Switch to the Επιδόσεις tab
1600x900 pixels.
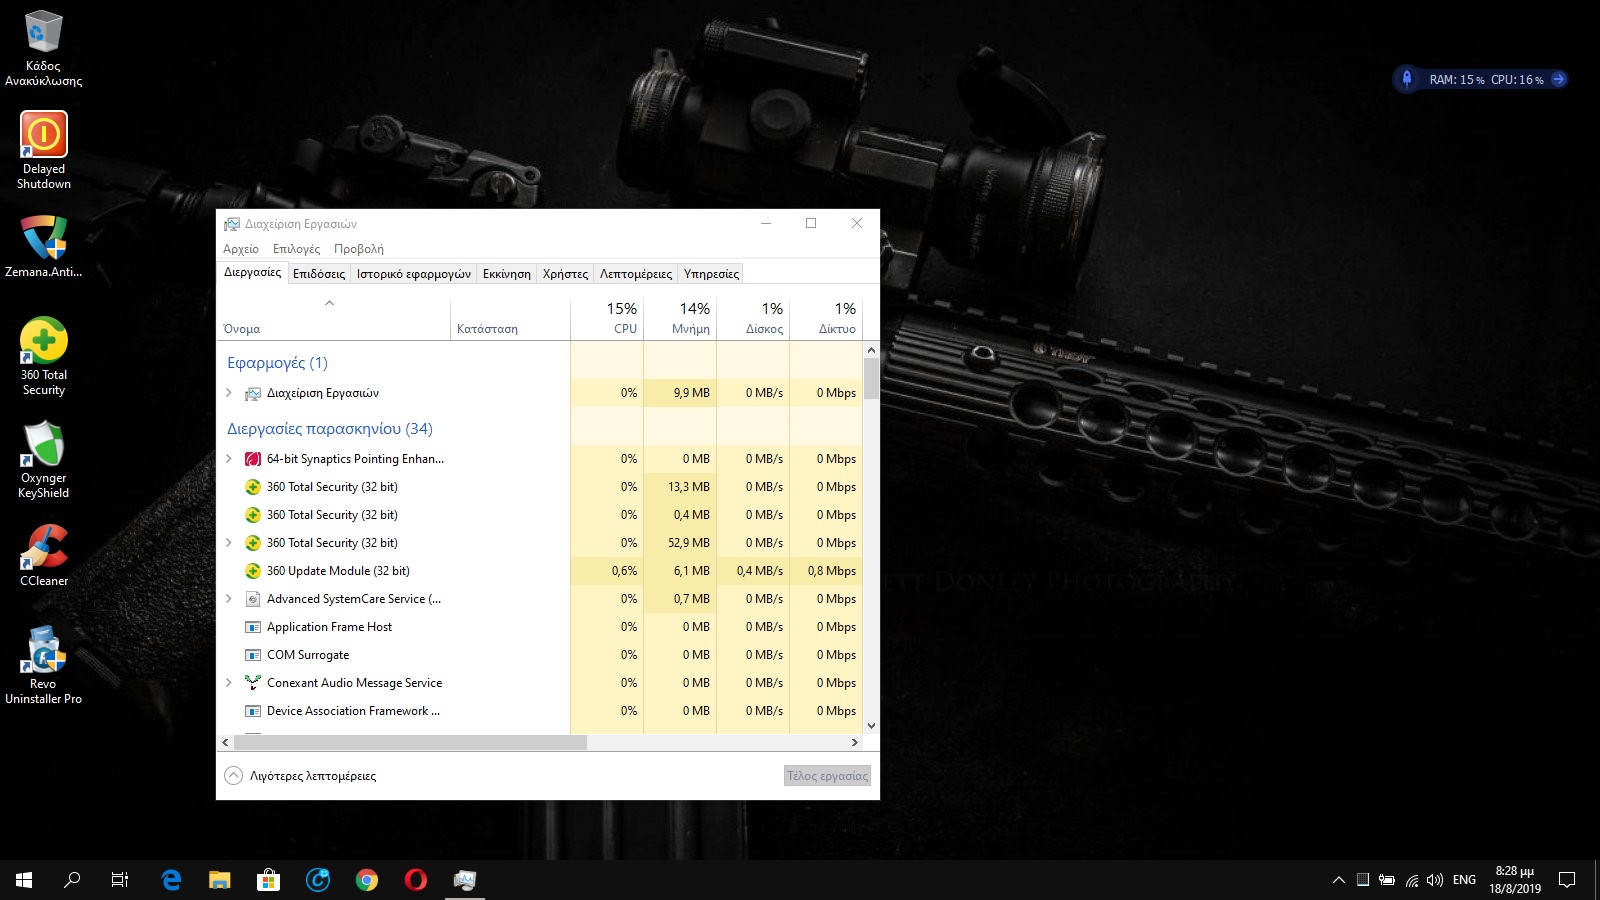pos(319,274)
